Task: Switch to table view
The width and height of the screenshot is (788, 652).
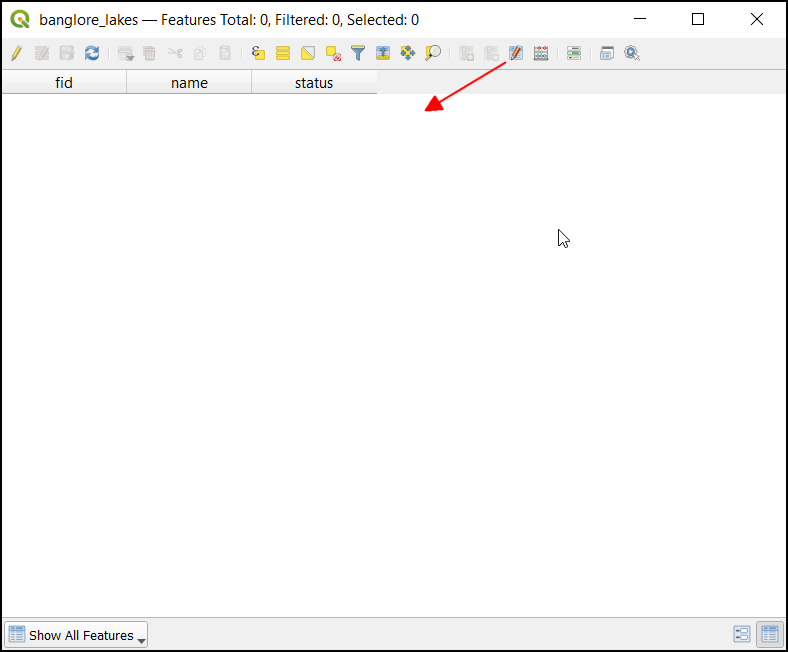Action: tap(770, 634)
